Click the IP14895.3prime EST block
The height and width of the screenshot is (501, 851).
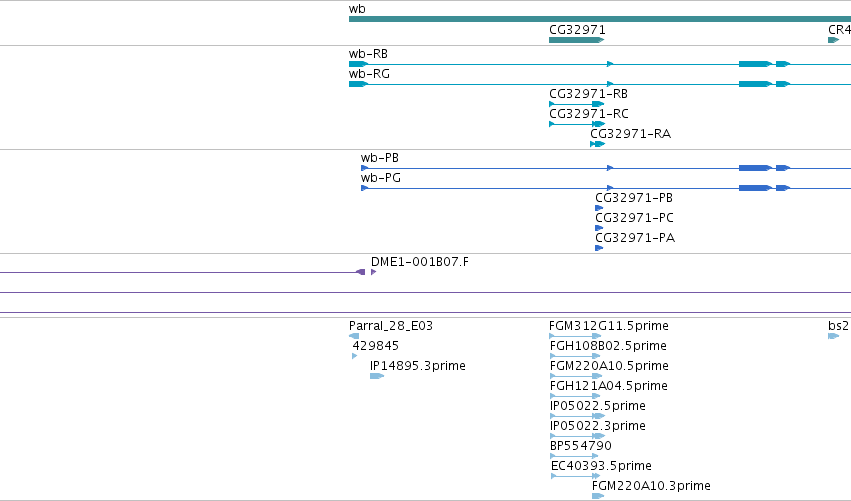pos(377,376)
